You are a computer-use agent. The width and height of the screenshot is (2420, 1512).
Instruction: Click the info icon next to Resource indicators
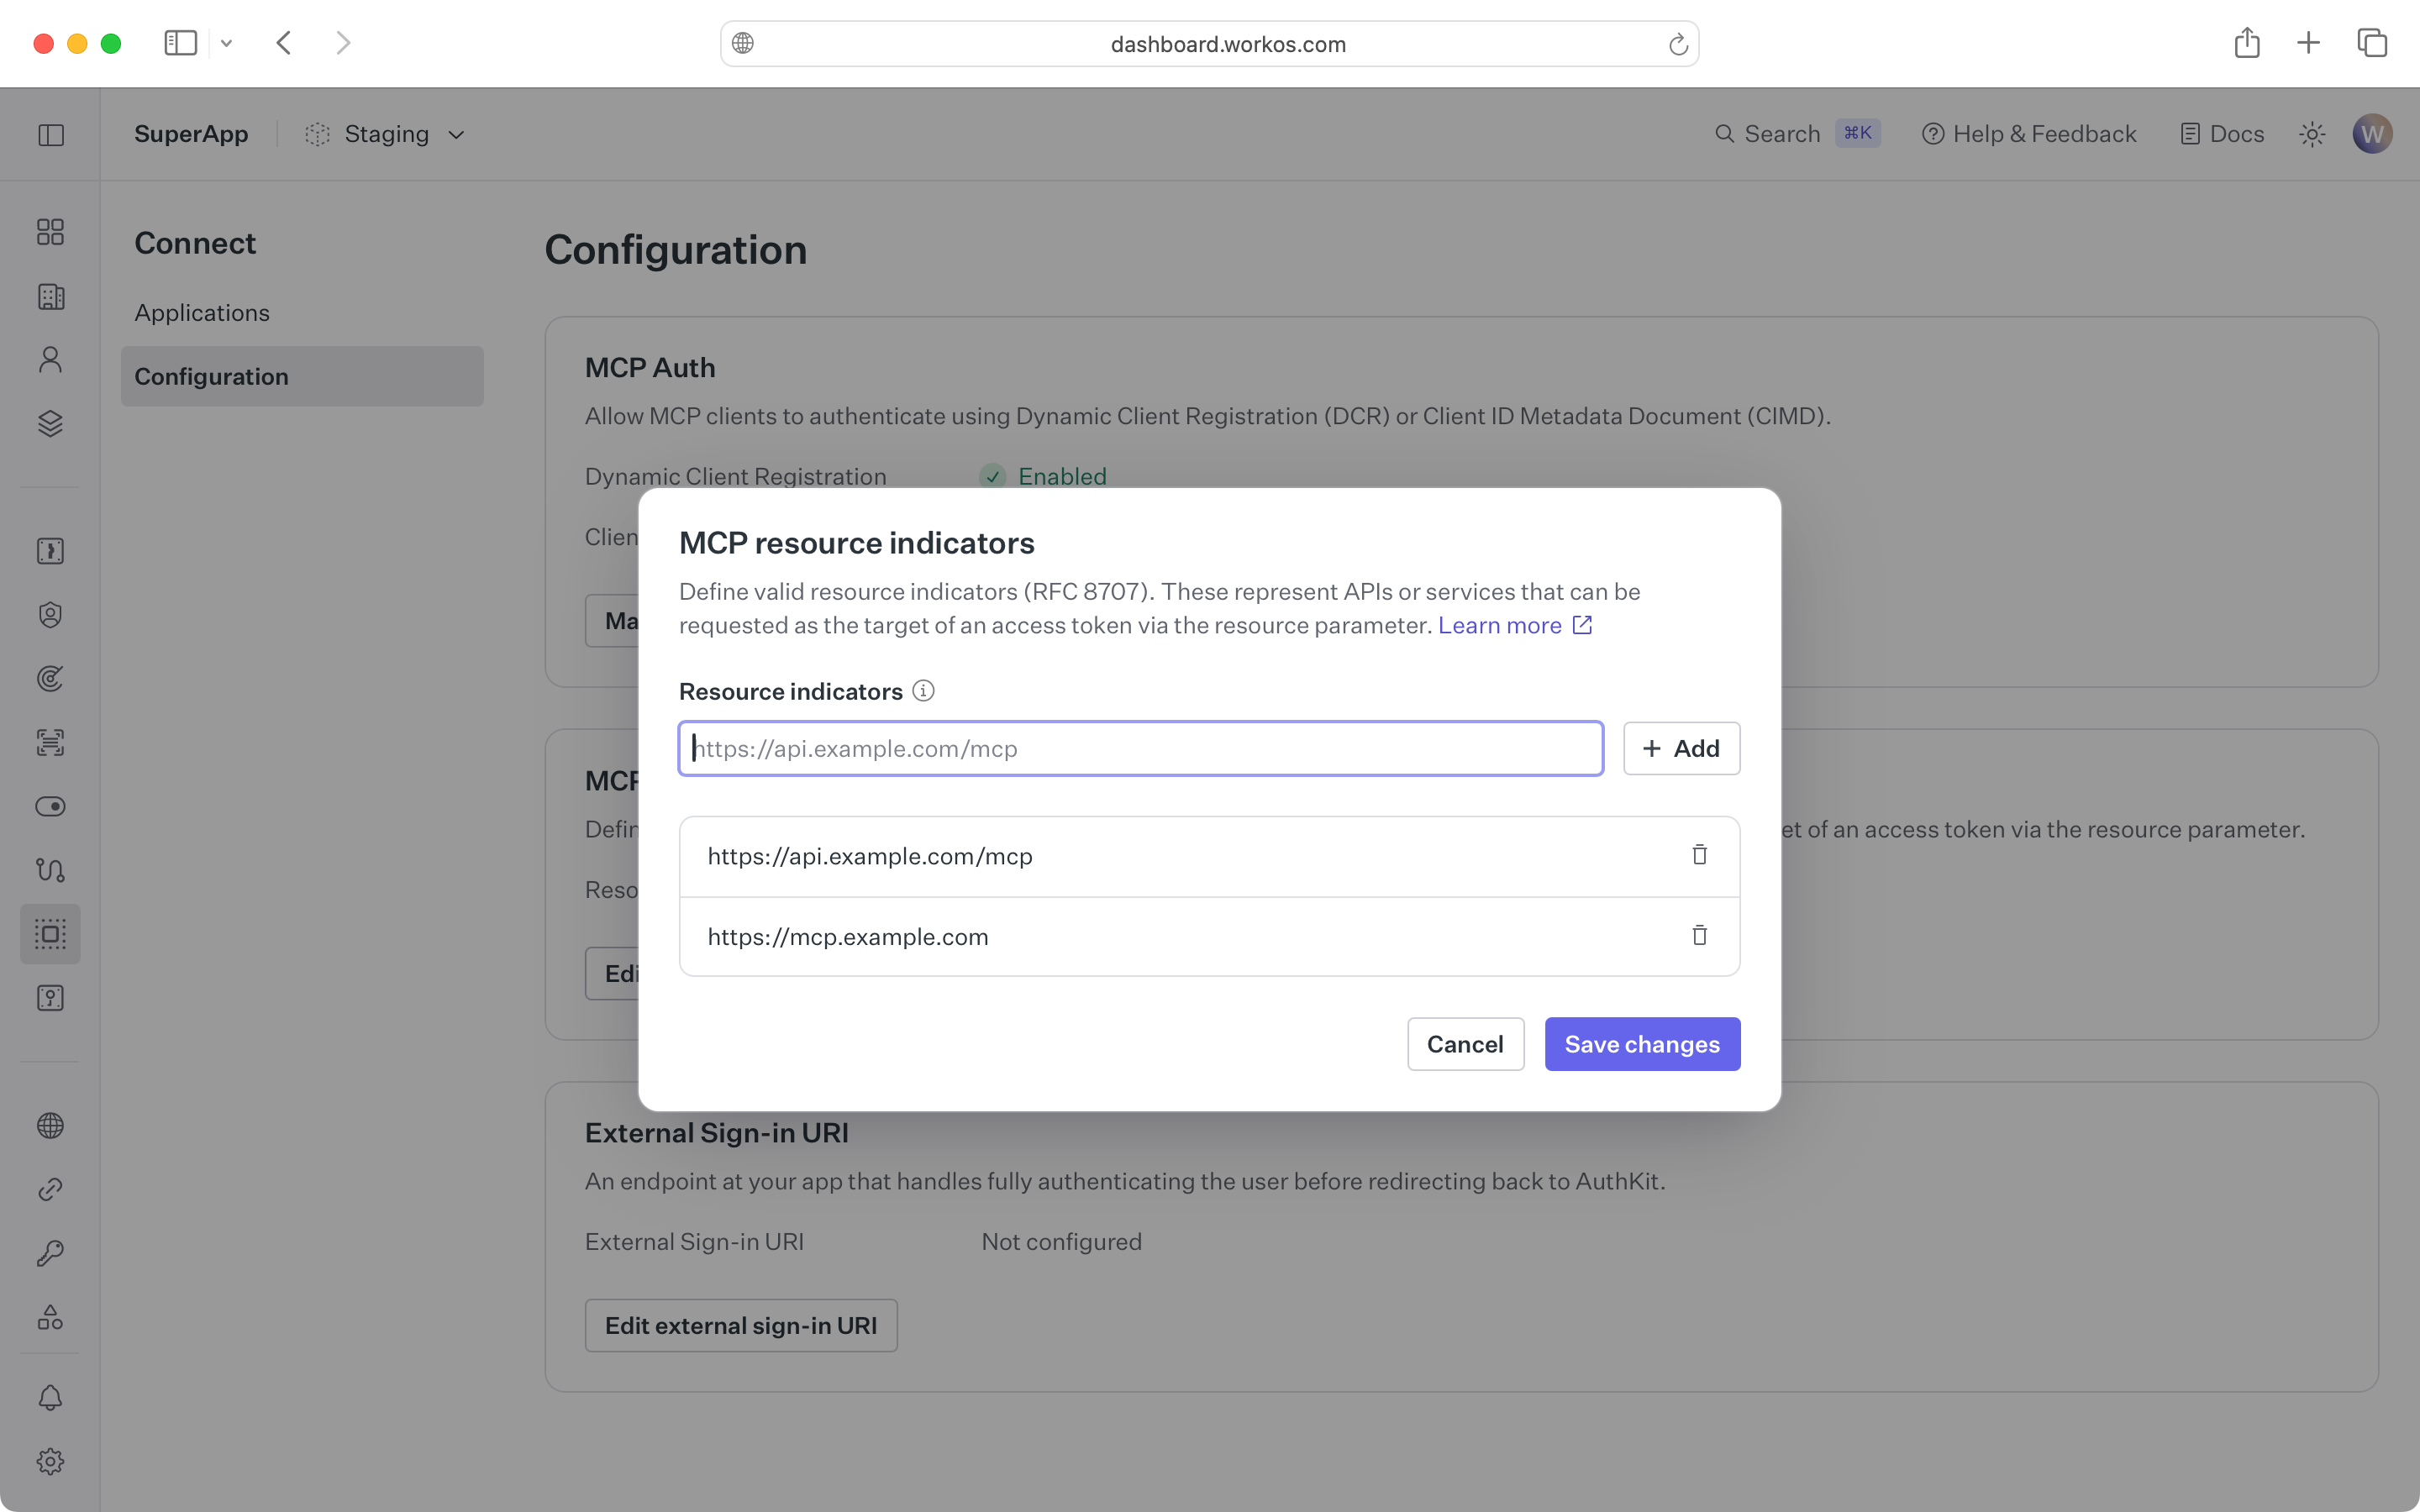click(924, 691)
